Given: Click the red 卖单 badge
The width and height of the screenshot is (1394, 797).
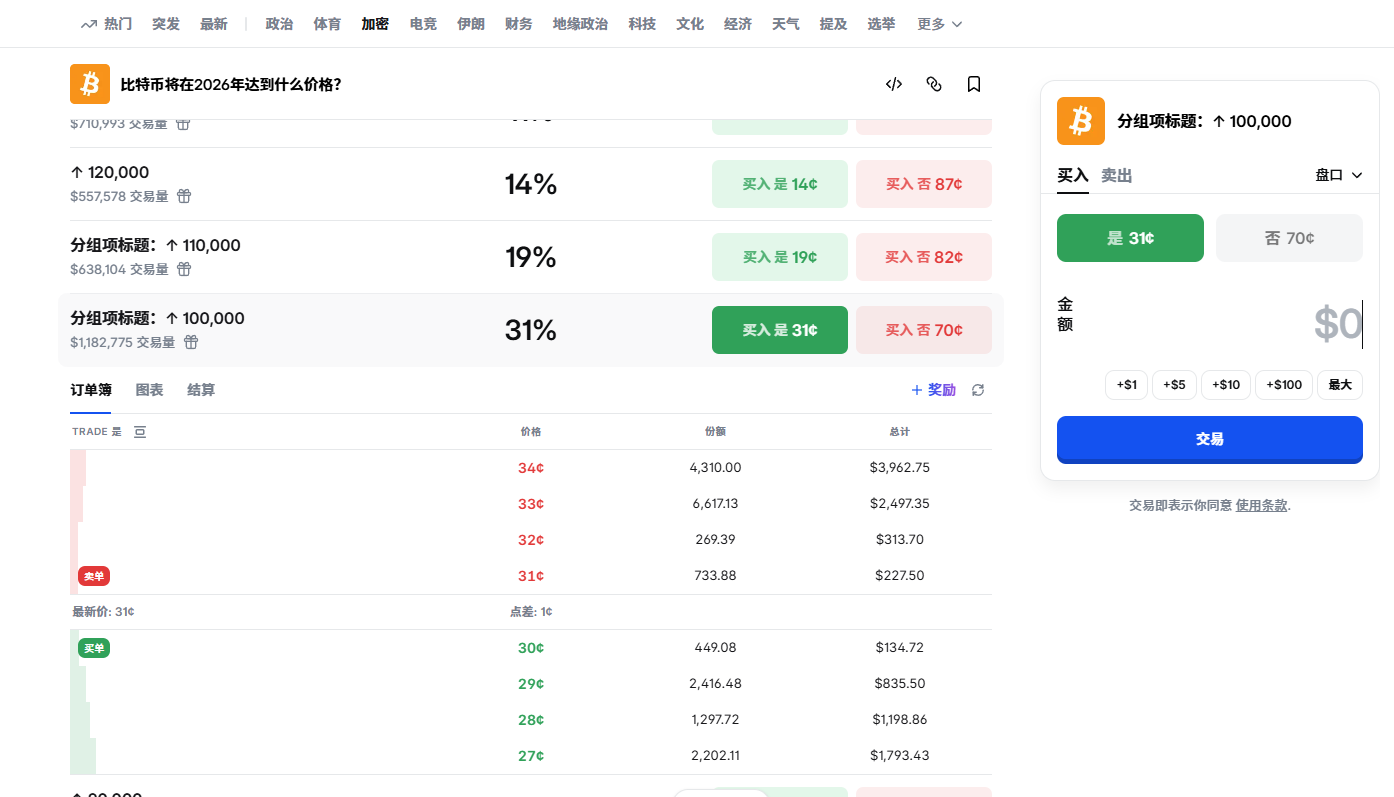Looking at the screenshot, I should pos(94,576).
